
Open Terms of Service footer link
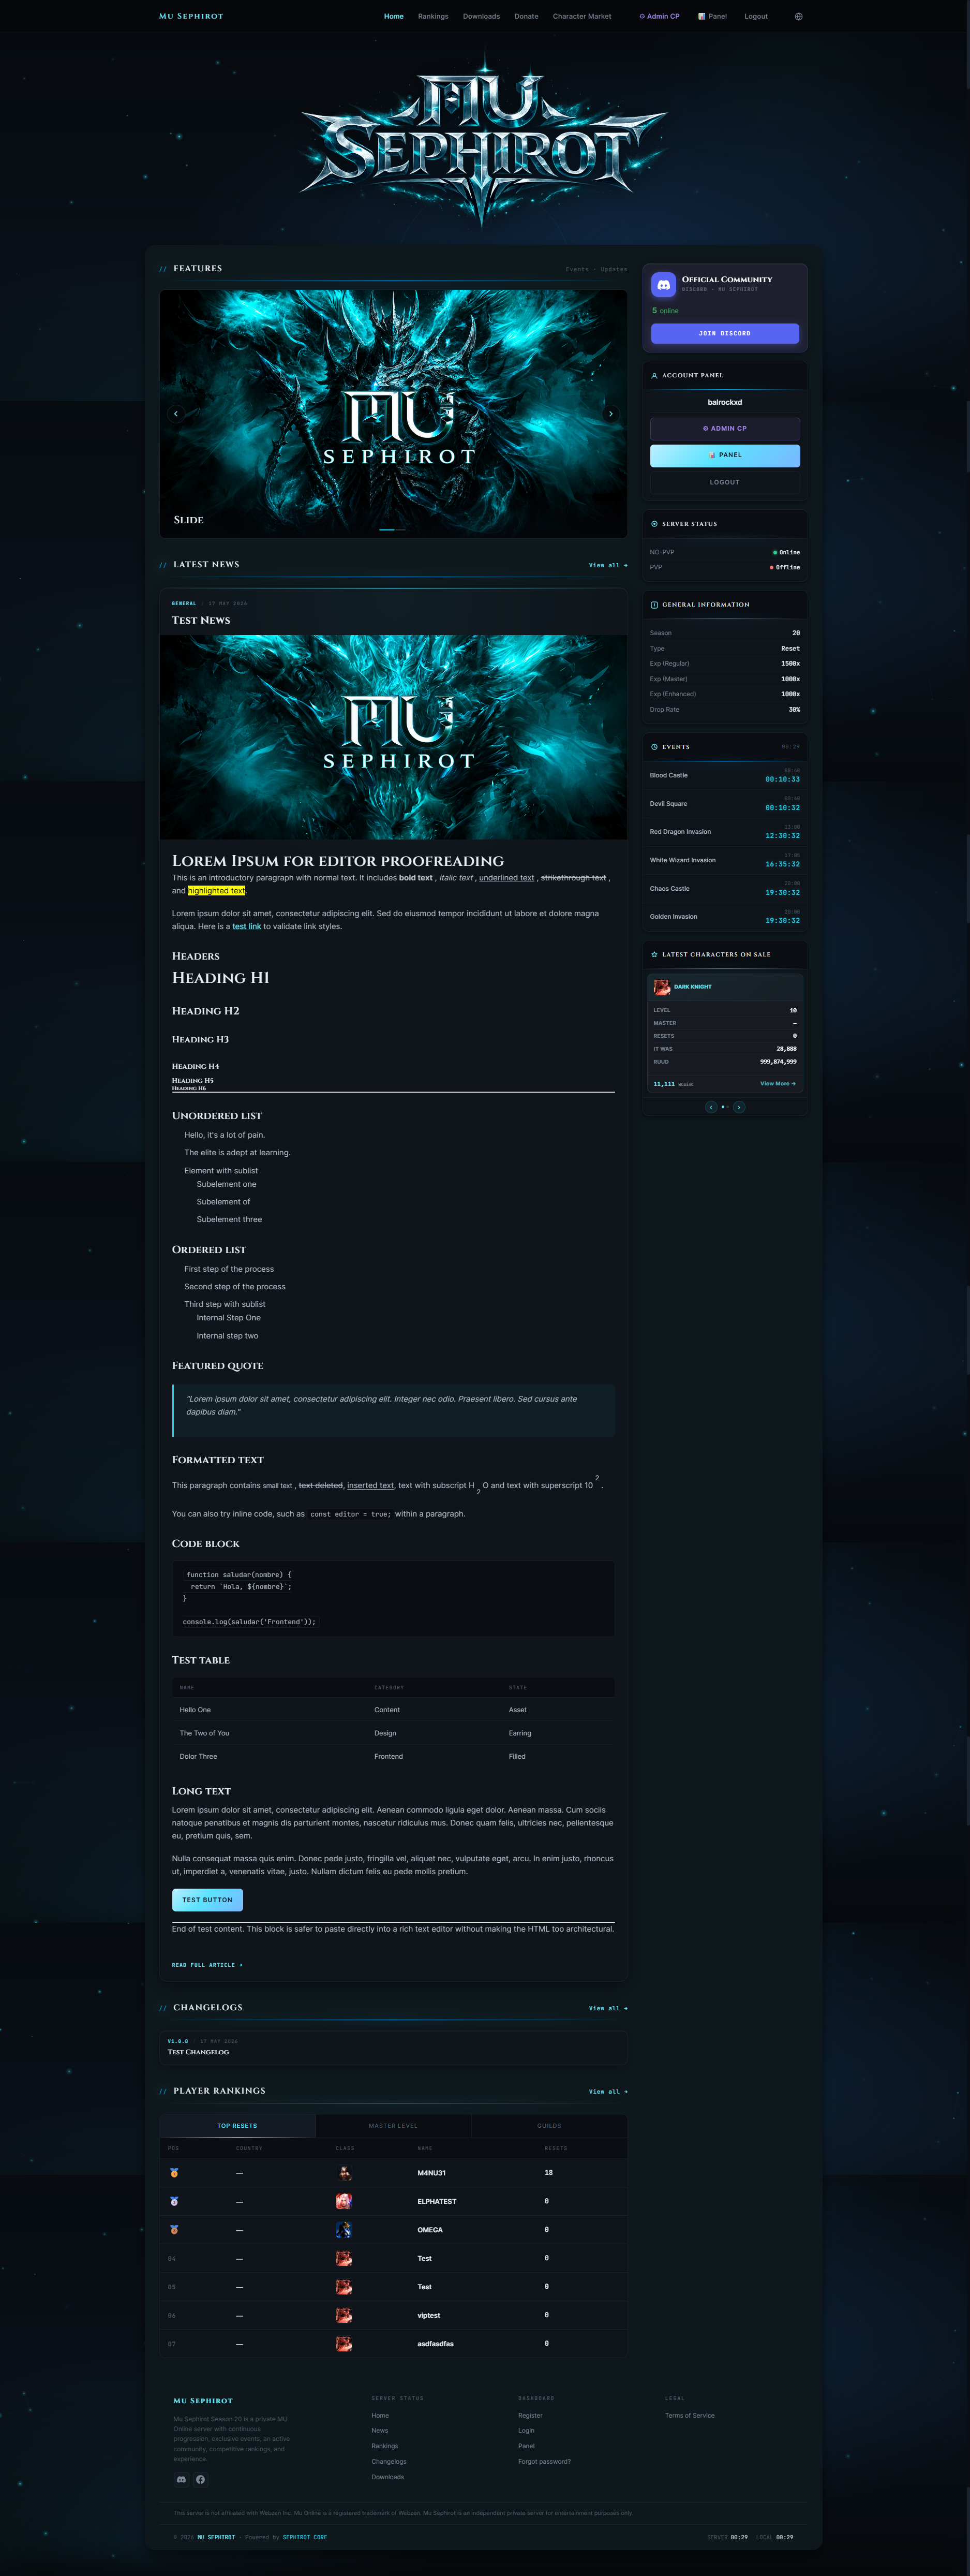tap(690, 2416)
